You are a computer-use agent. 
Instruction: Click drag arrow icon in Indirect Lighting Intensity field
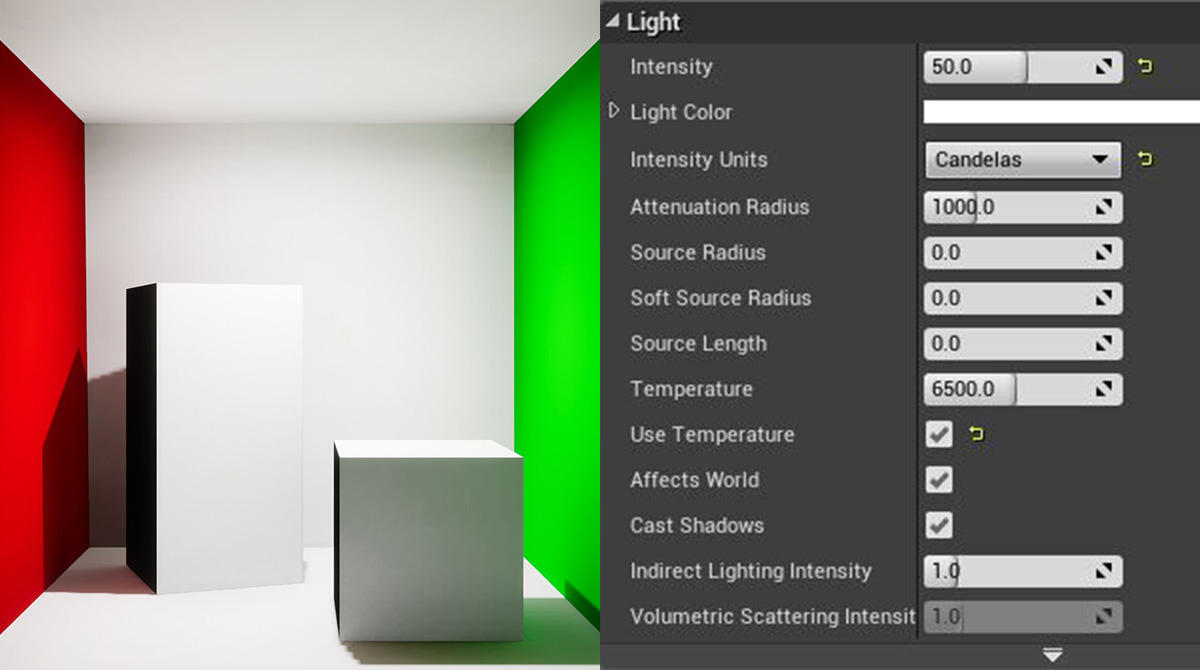coord(1104,571)
